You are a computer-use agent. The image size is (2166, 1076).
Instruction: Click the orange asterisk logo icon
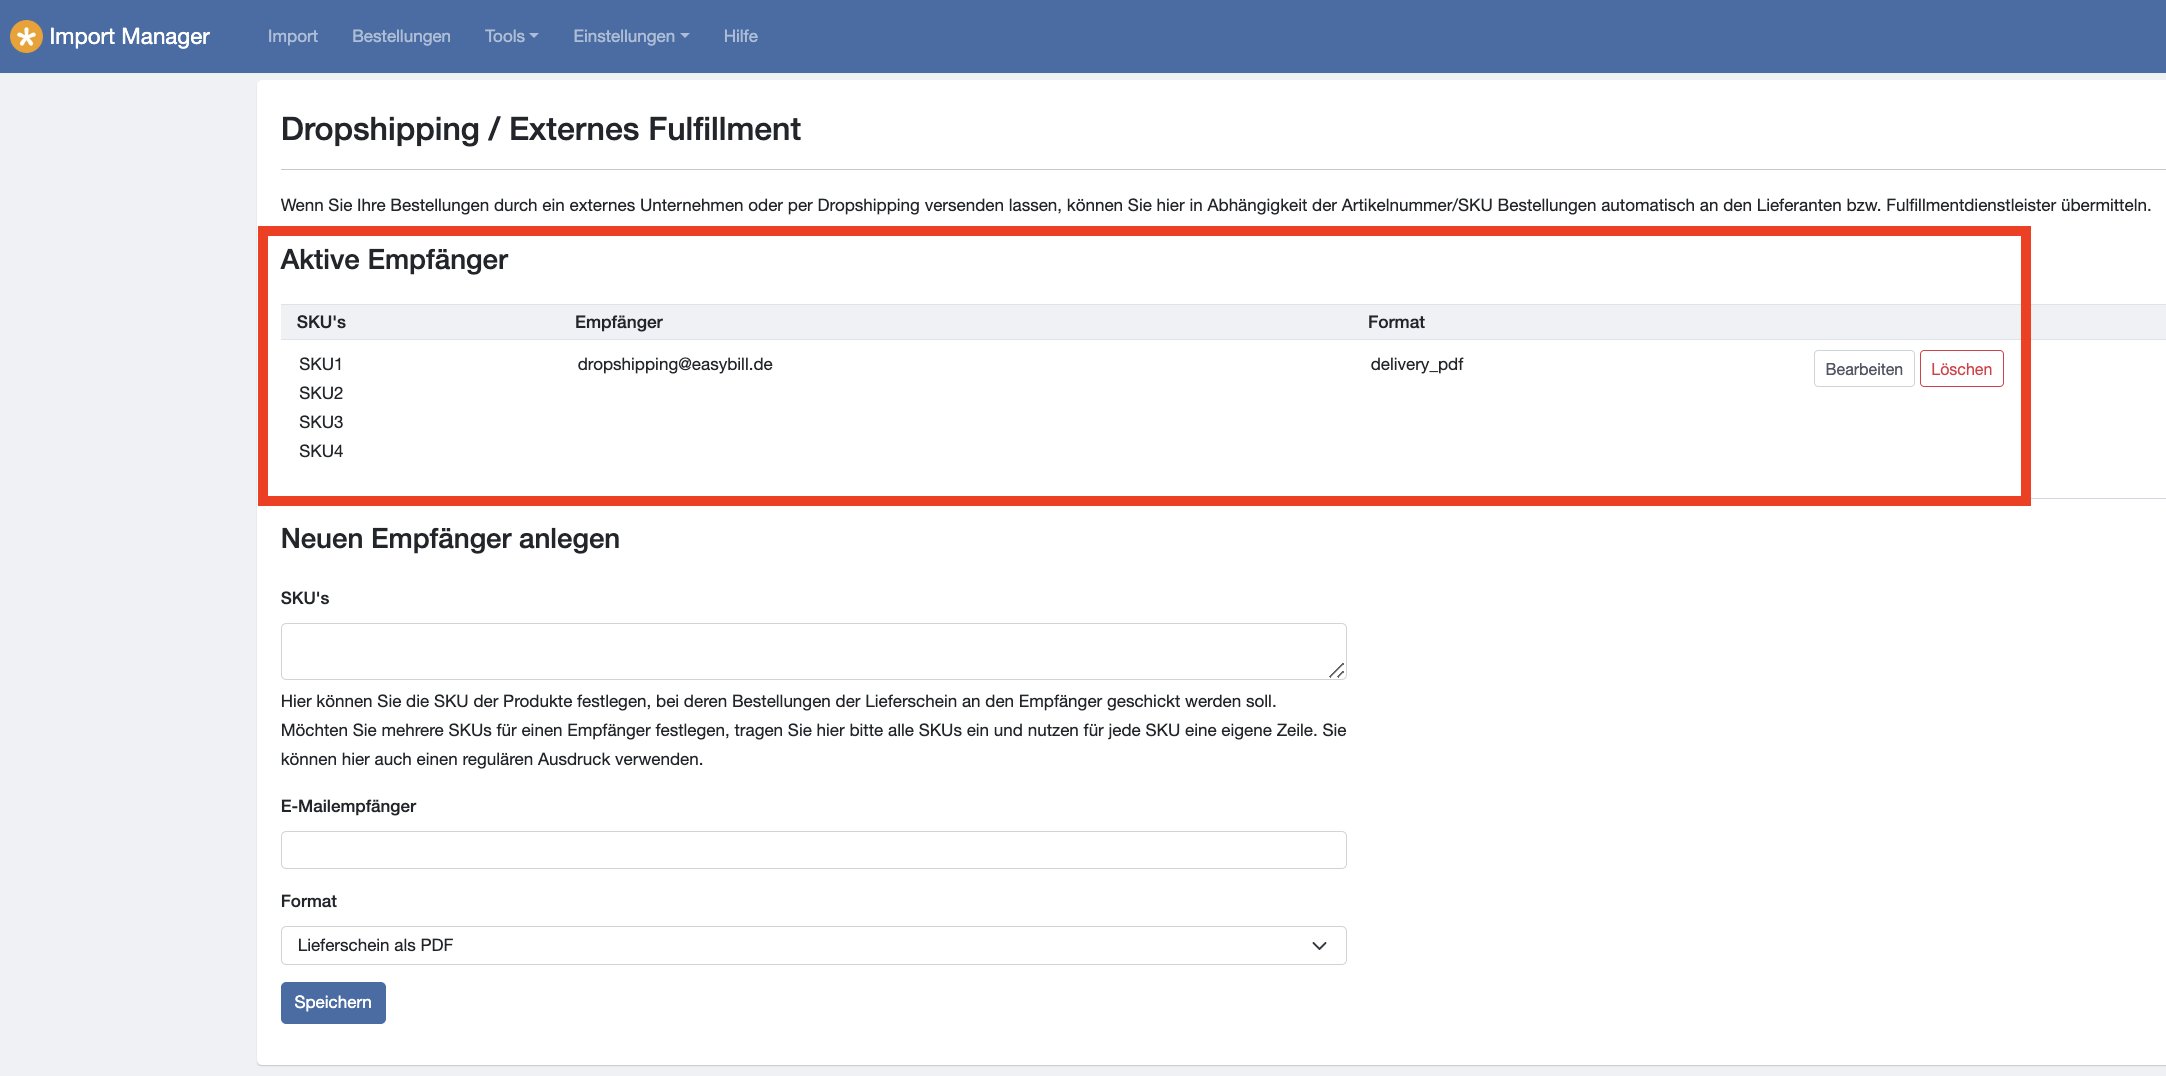click(x=26, y=37)
